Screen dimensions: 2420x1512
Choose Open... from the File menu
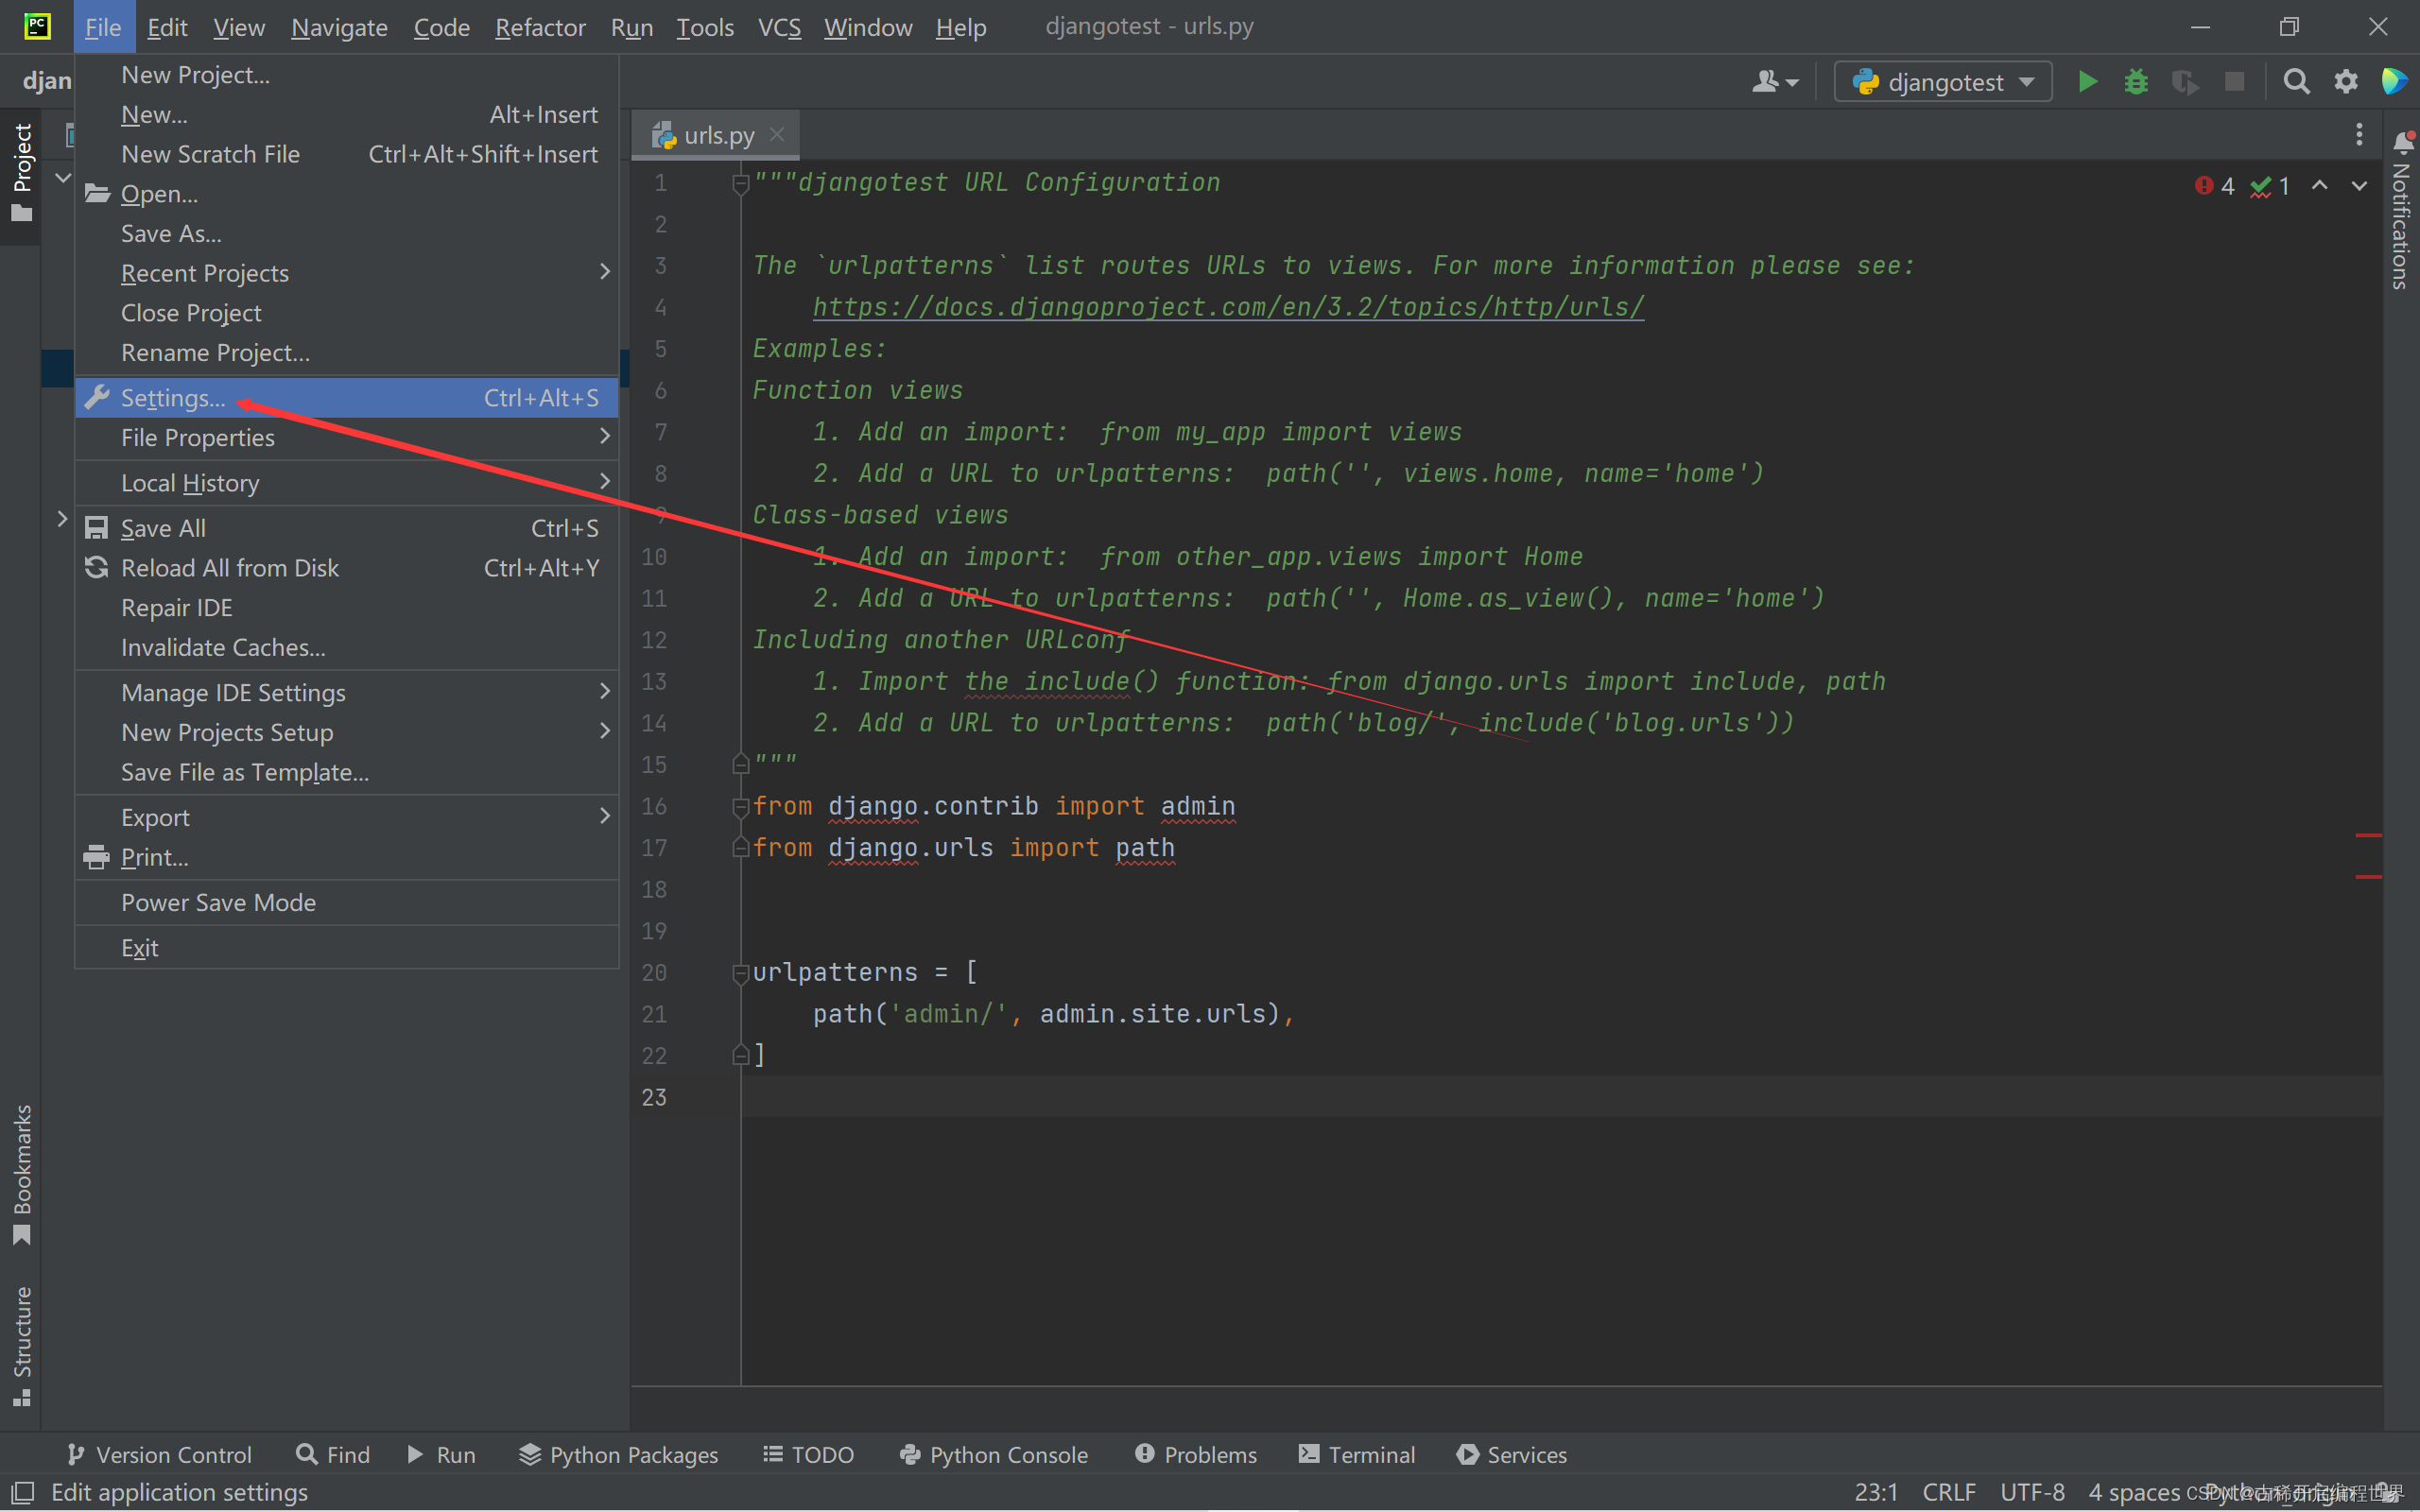tap(347, 193)
